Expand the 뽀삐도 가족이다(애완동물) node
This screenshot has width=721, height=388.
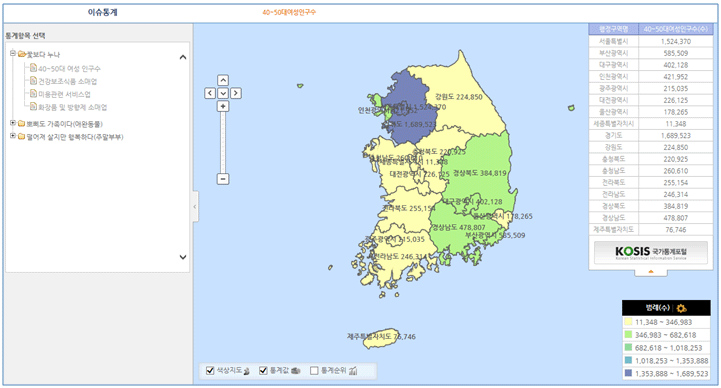[x=13, y=123]
